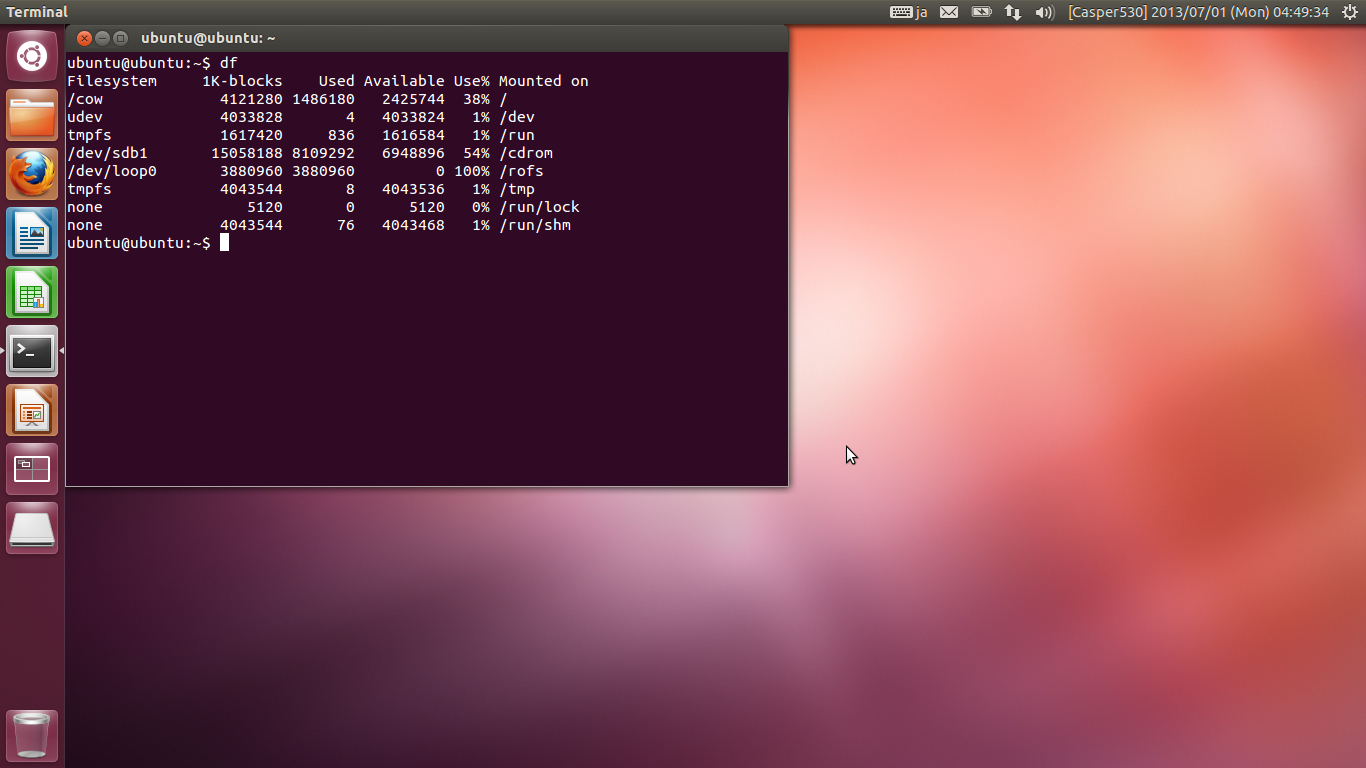The width and height of the screenshot is (1366, 768).
Task: Click the /tmp mount point text
Action: 517,189
